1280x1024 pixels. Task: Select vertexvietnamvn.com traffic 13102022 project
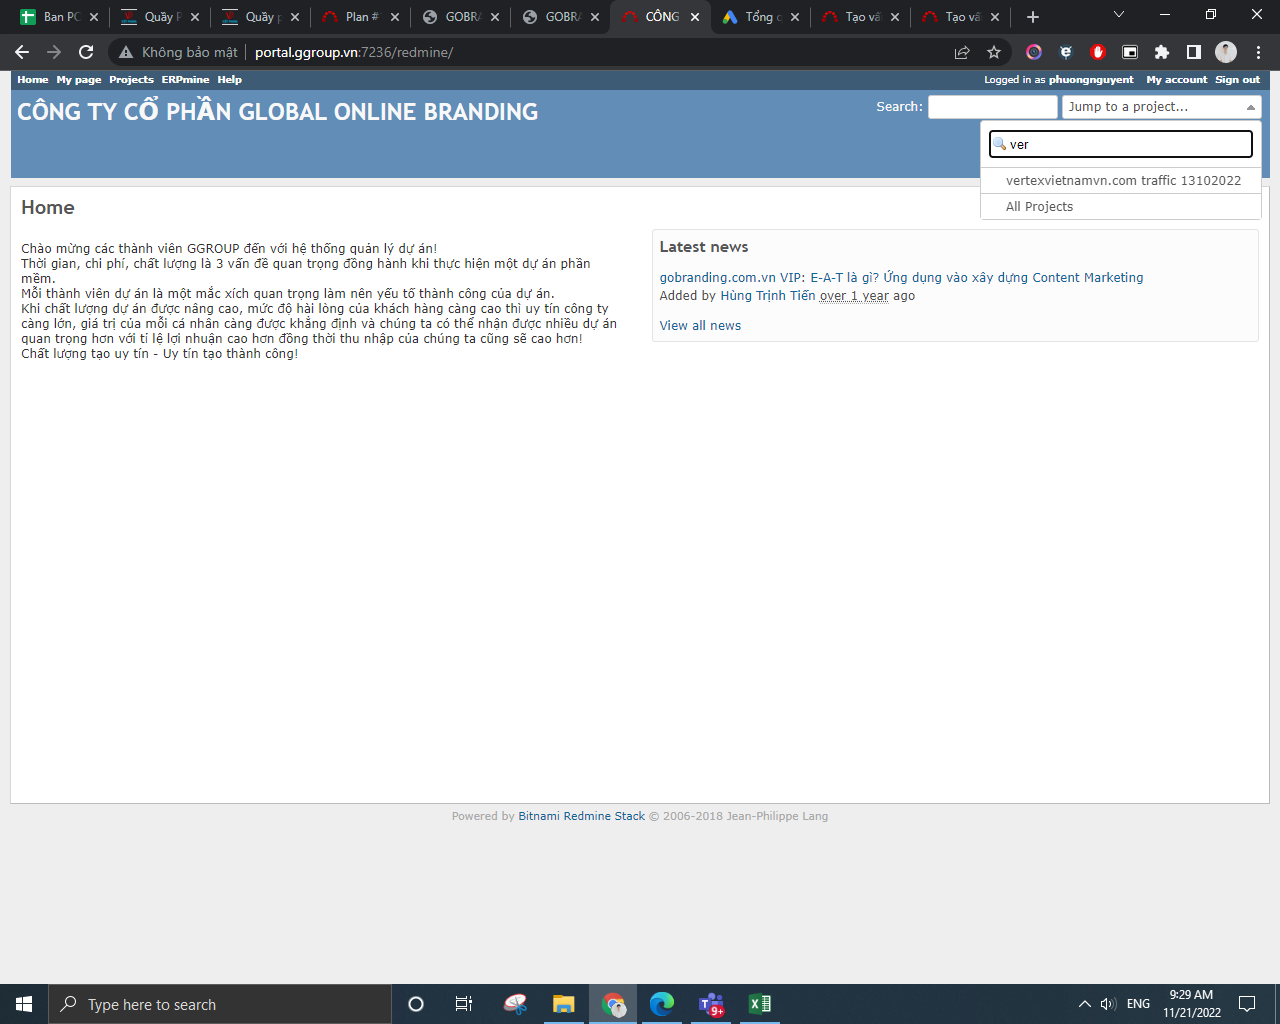click(1123, 181)
